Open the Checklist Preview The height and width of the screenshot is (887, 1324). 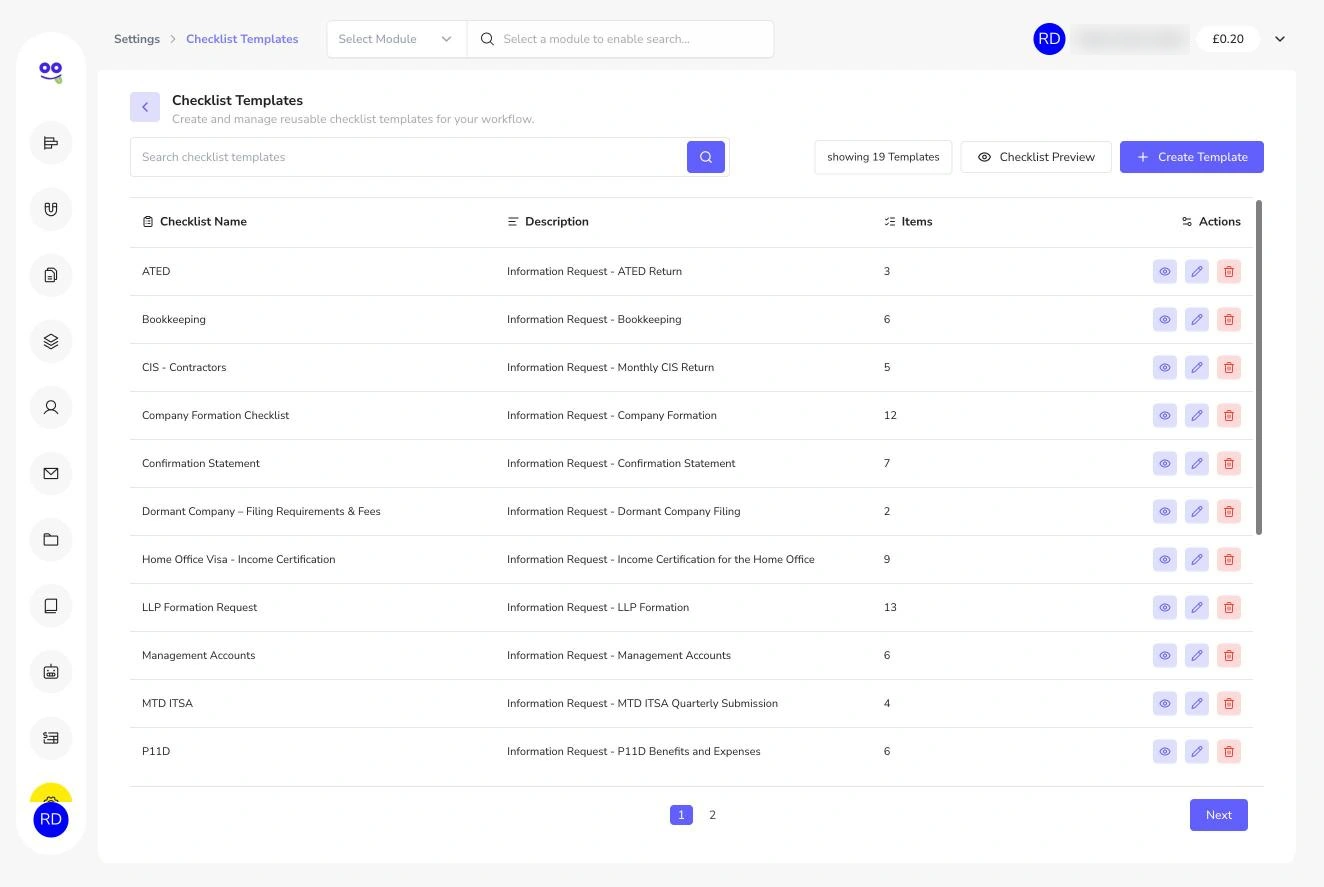tap(1036, 157)
